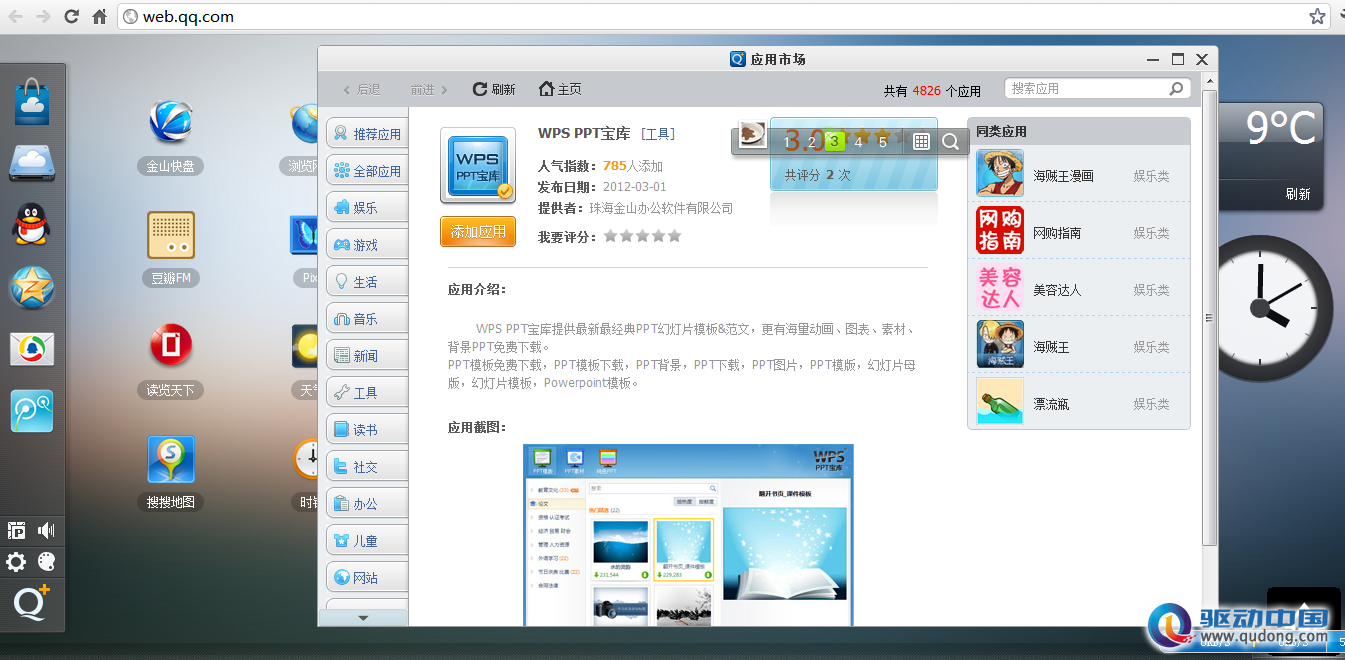Open the App Store shopping bag dock icon
The width and height of the screenshot is (1345, 660).
coord(32,102)
